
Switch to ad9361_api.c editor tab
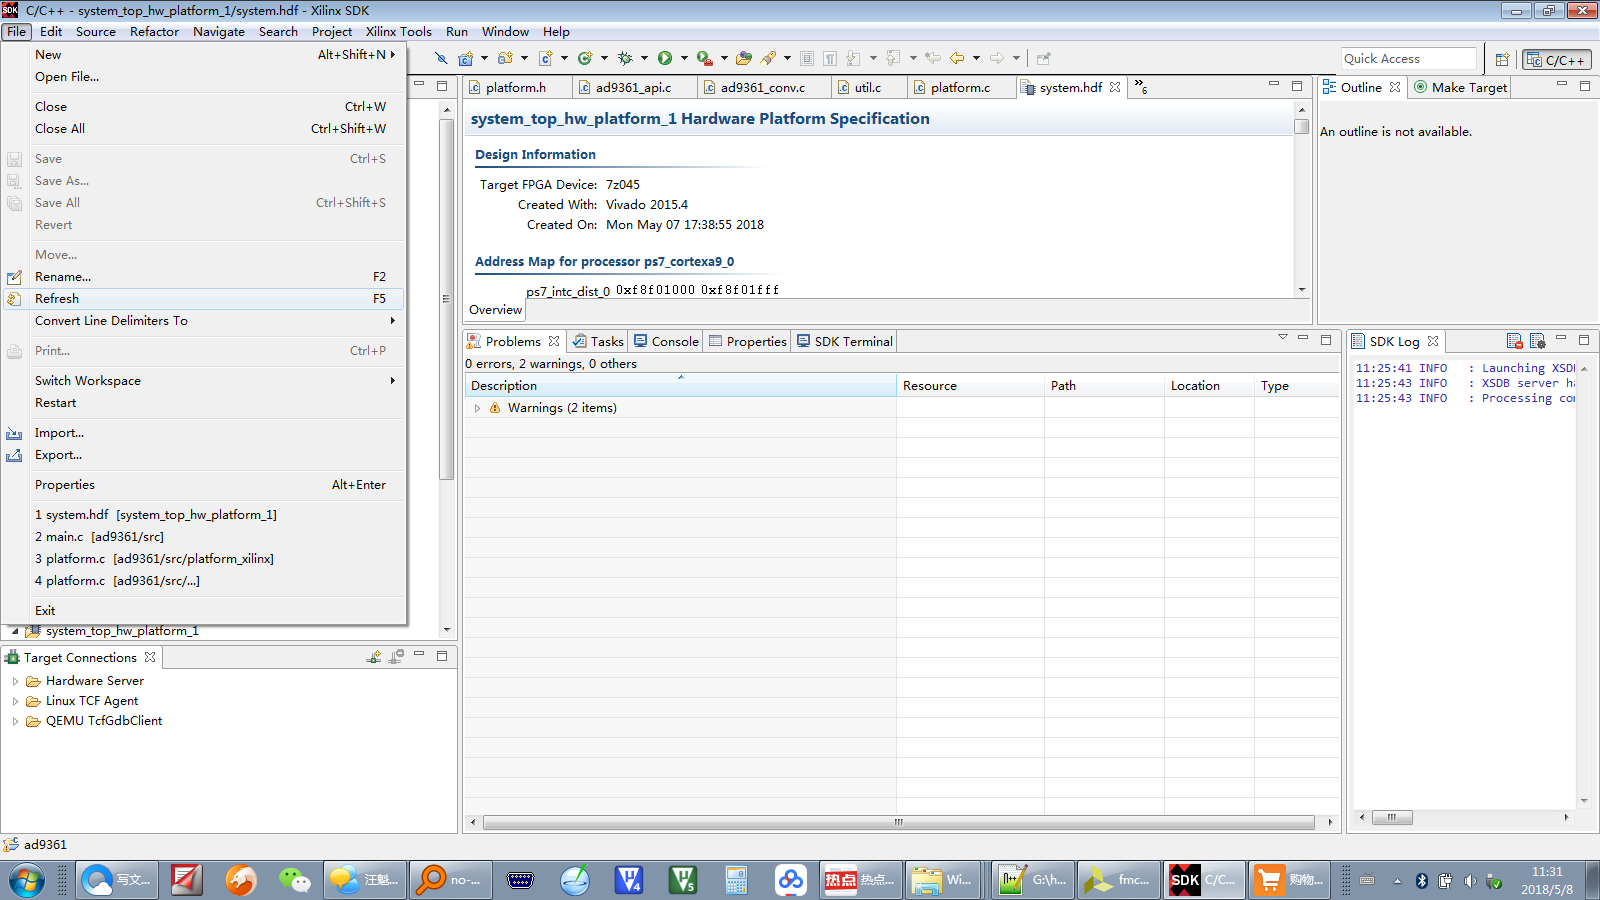click(x=633, y=87)
